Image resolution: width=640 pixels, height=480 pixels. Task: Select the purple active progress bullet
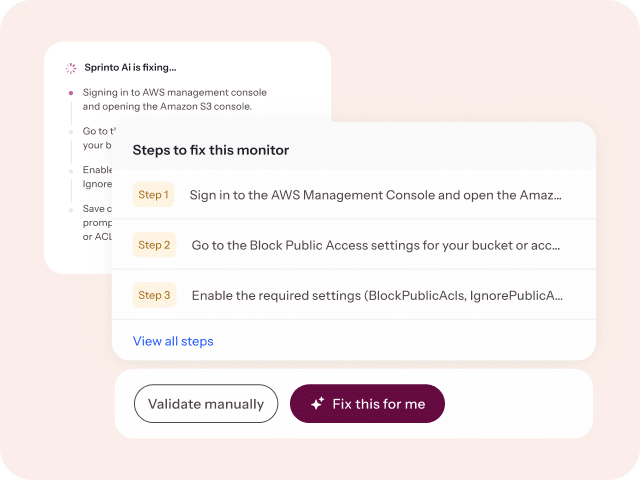point(71,93)
